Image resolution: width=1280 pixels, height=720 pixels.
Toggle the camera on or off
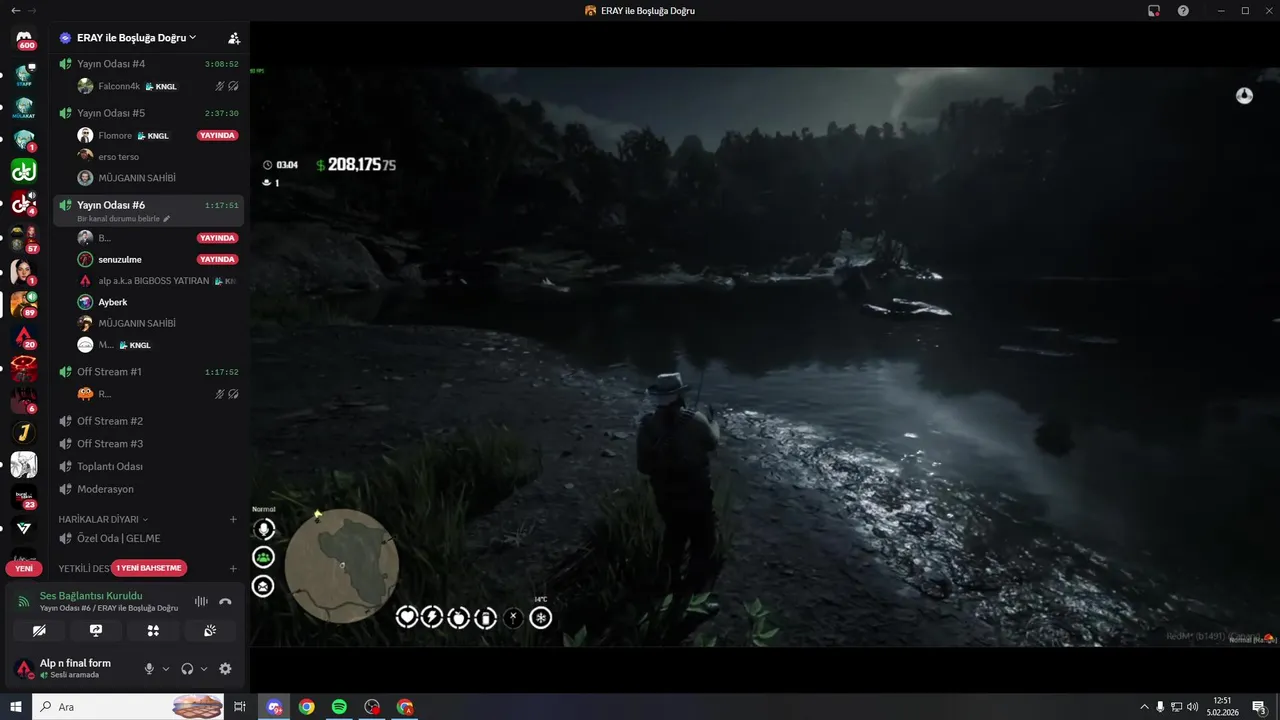pos(39,630)
